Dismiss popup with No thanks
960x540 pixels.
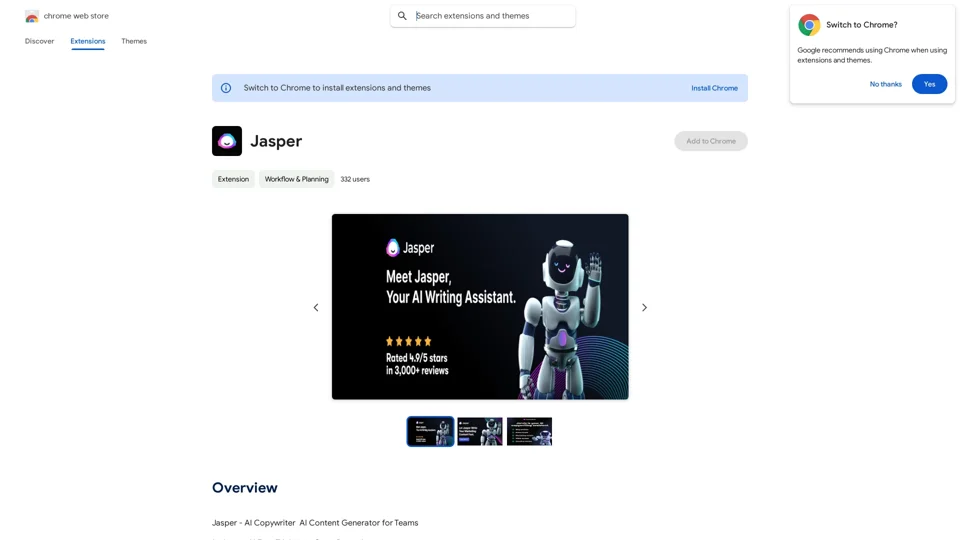(x=885, y=84)
